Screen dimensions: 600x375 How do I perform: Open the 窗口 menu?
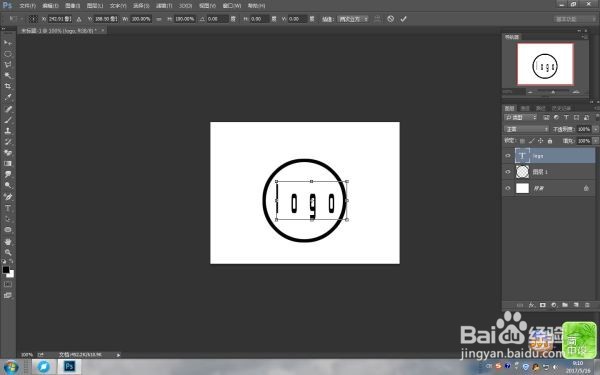[x=232, y=6]
